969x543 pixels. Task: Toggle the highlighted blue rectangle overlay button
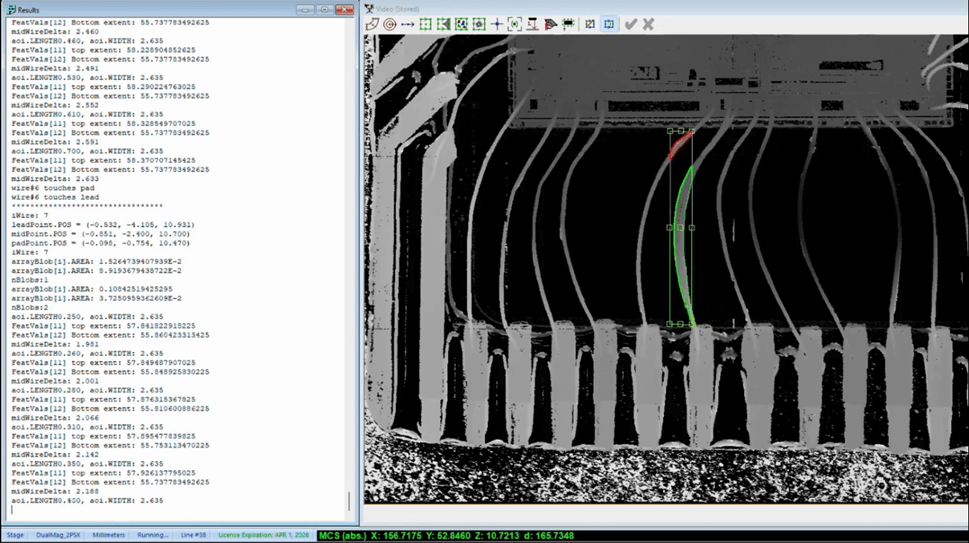pos(608,24)
